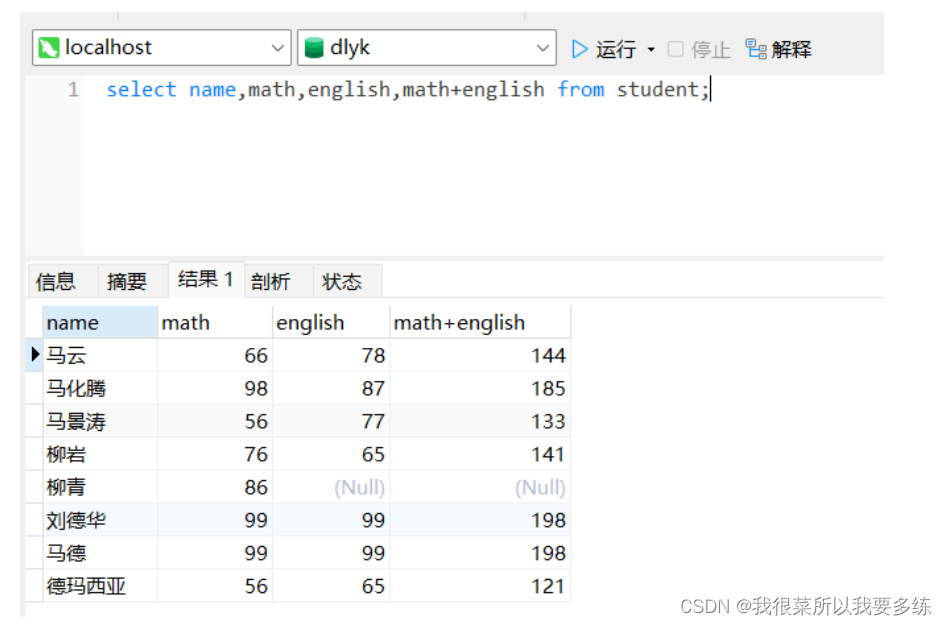Click the math+english column header
This screenshot has height=625, width=947.
point(480,322)
